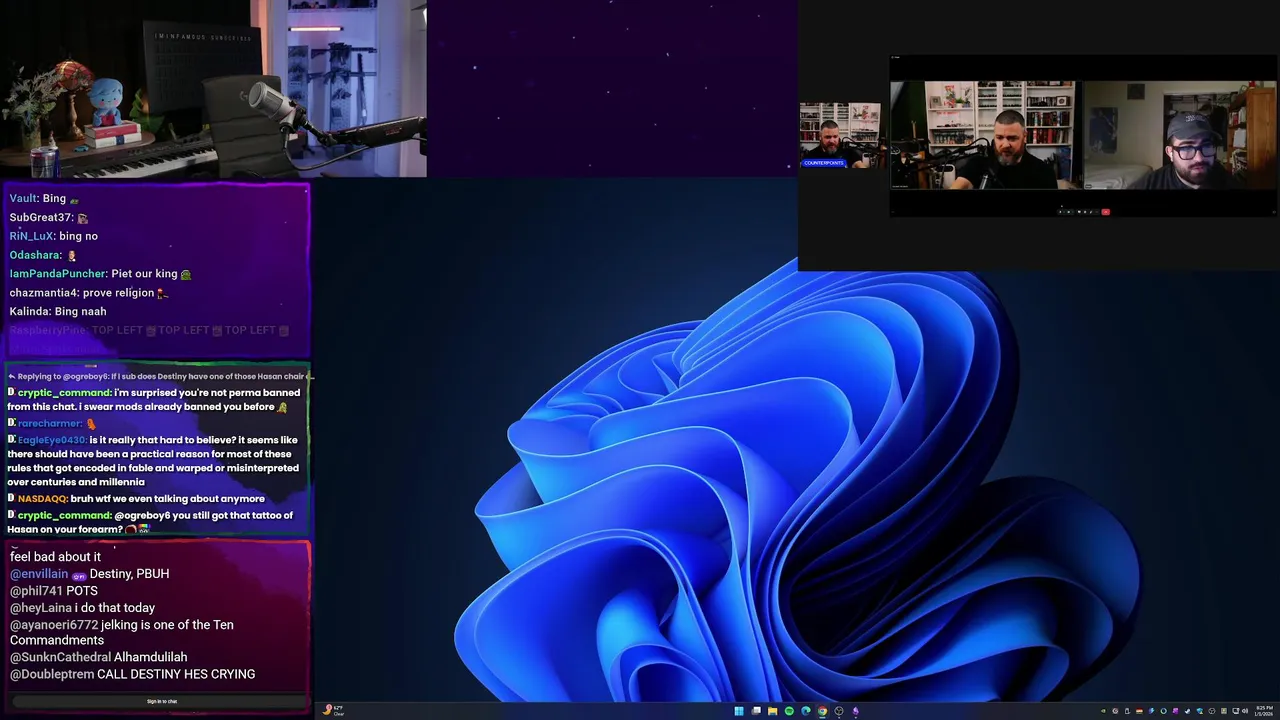Open the Windows Start menu
This screenshot has width=1280, height=720.
click(739, 711)
